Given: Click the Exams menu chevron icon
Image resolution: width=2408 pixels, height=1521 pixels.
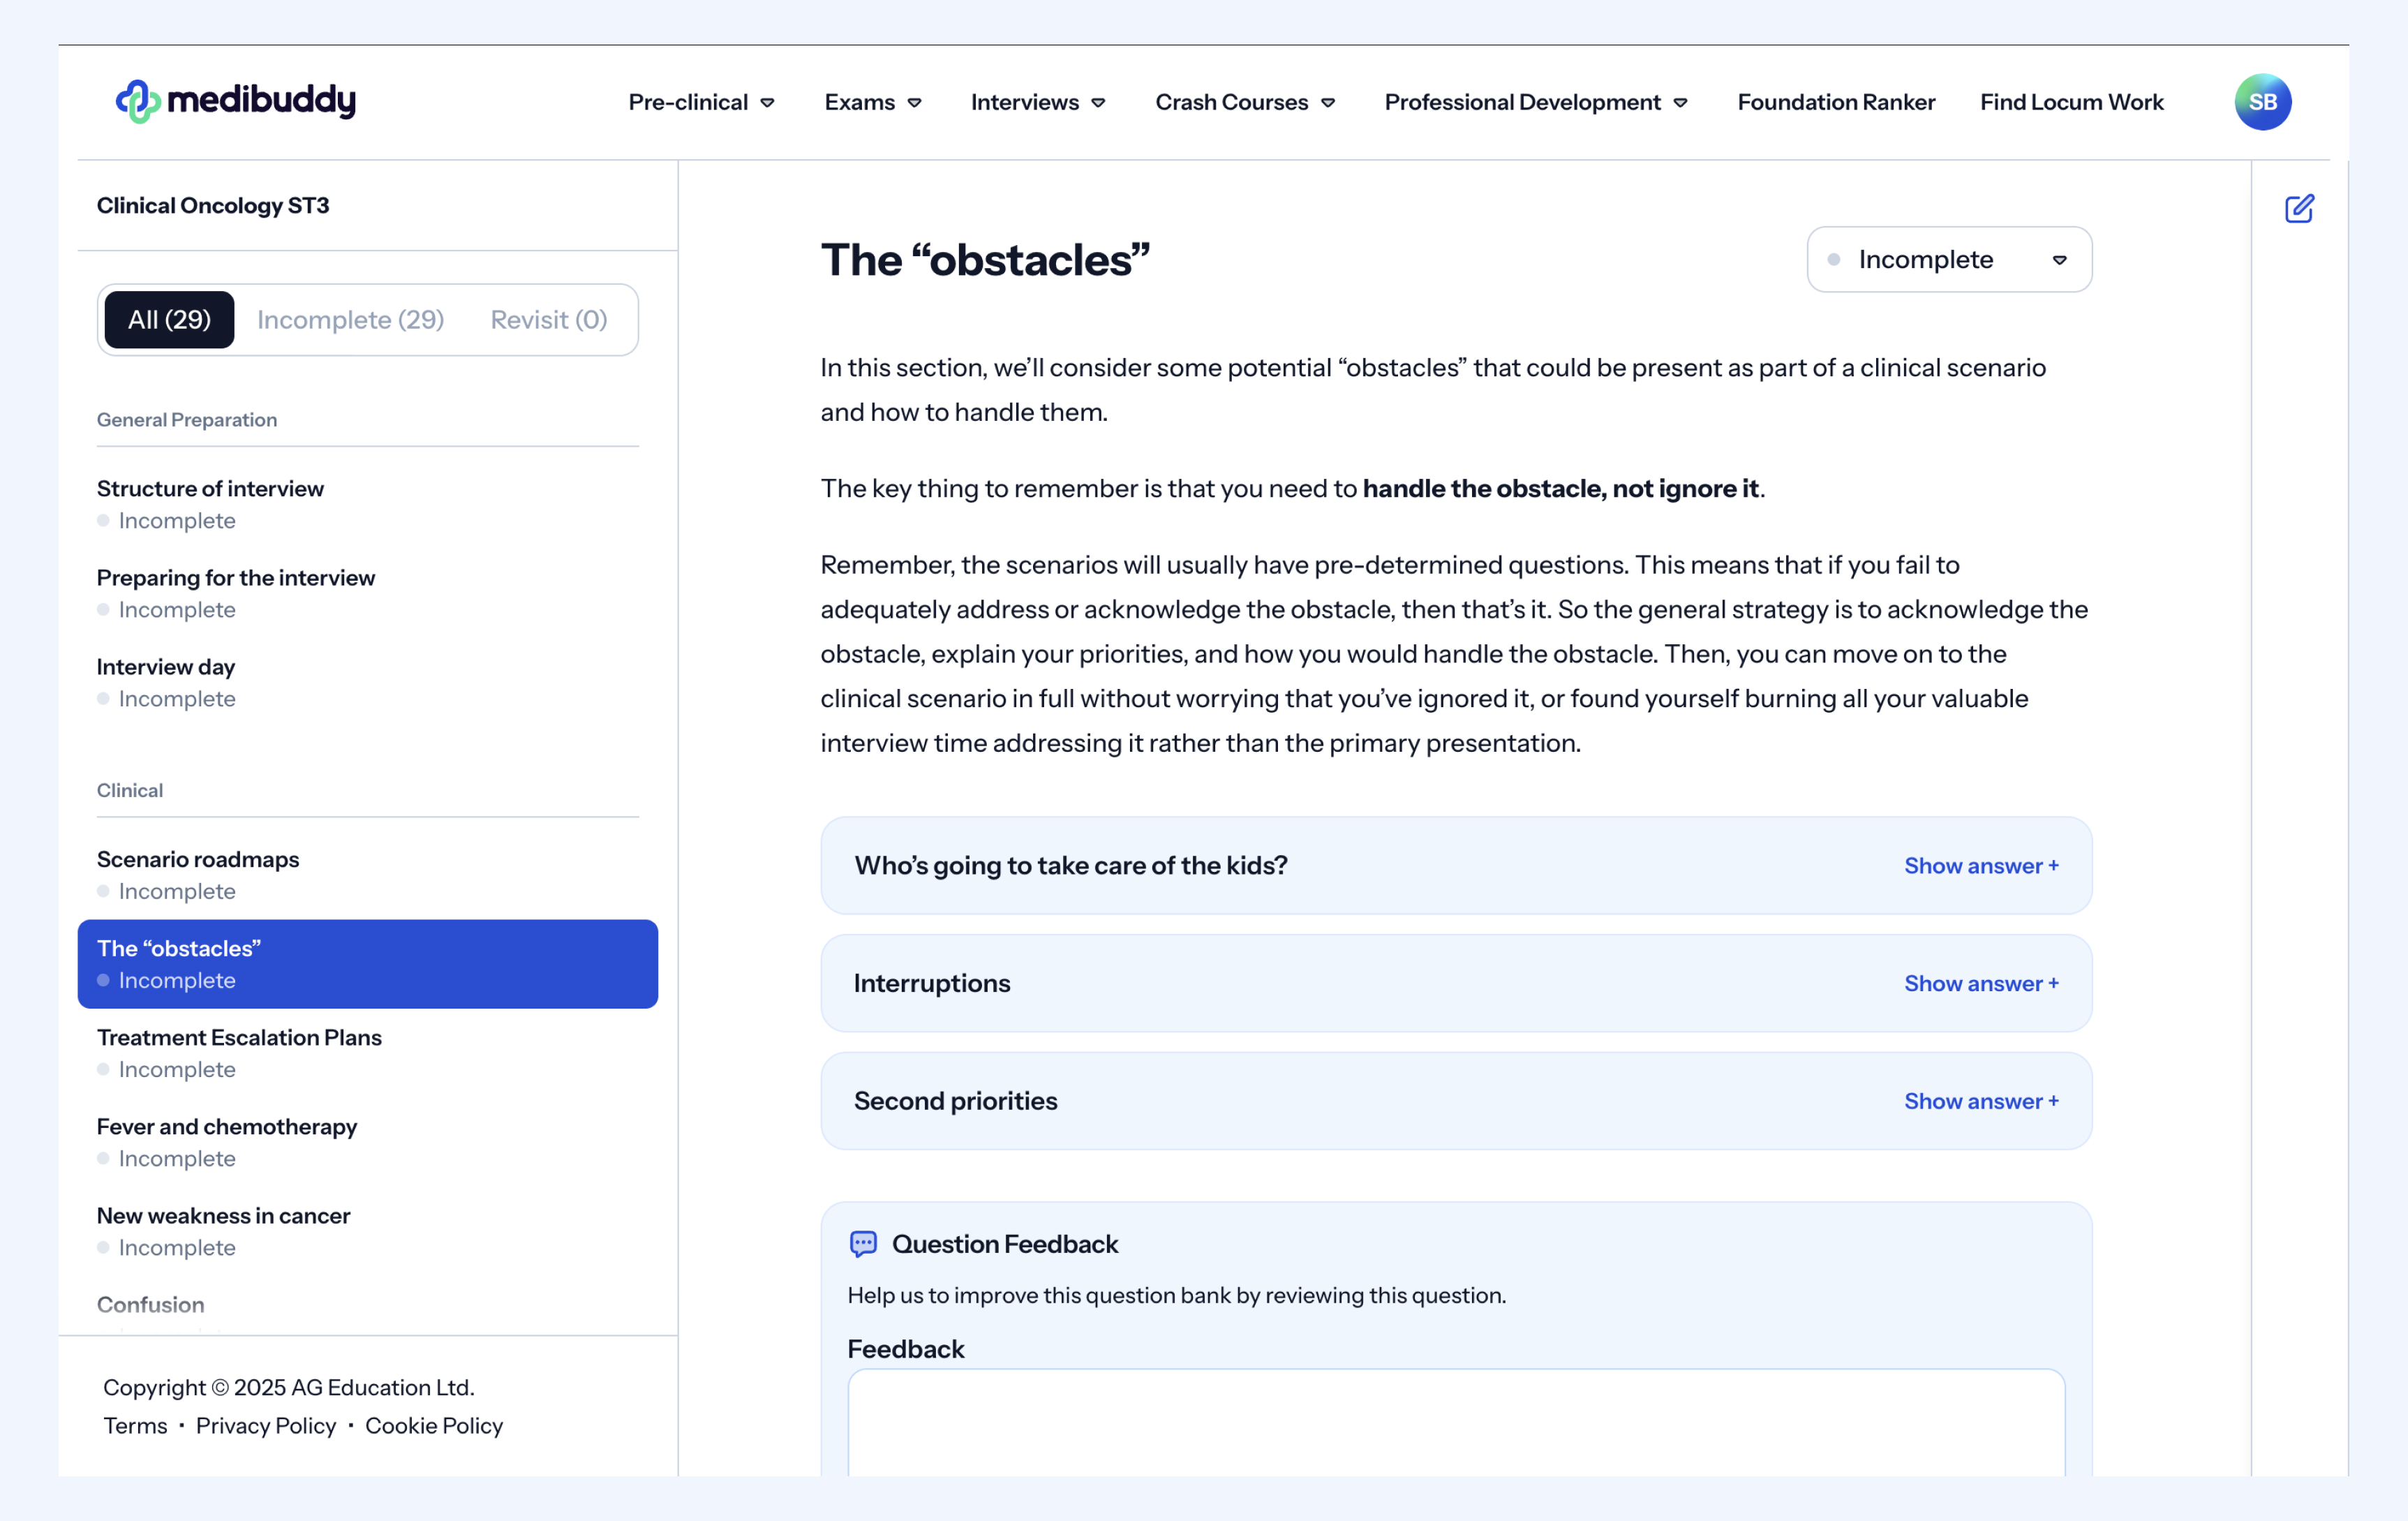Looking at the screenshot, I should [914, 103].
